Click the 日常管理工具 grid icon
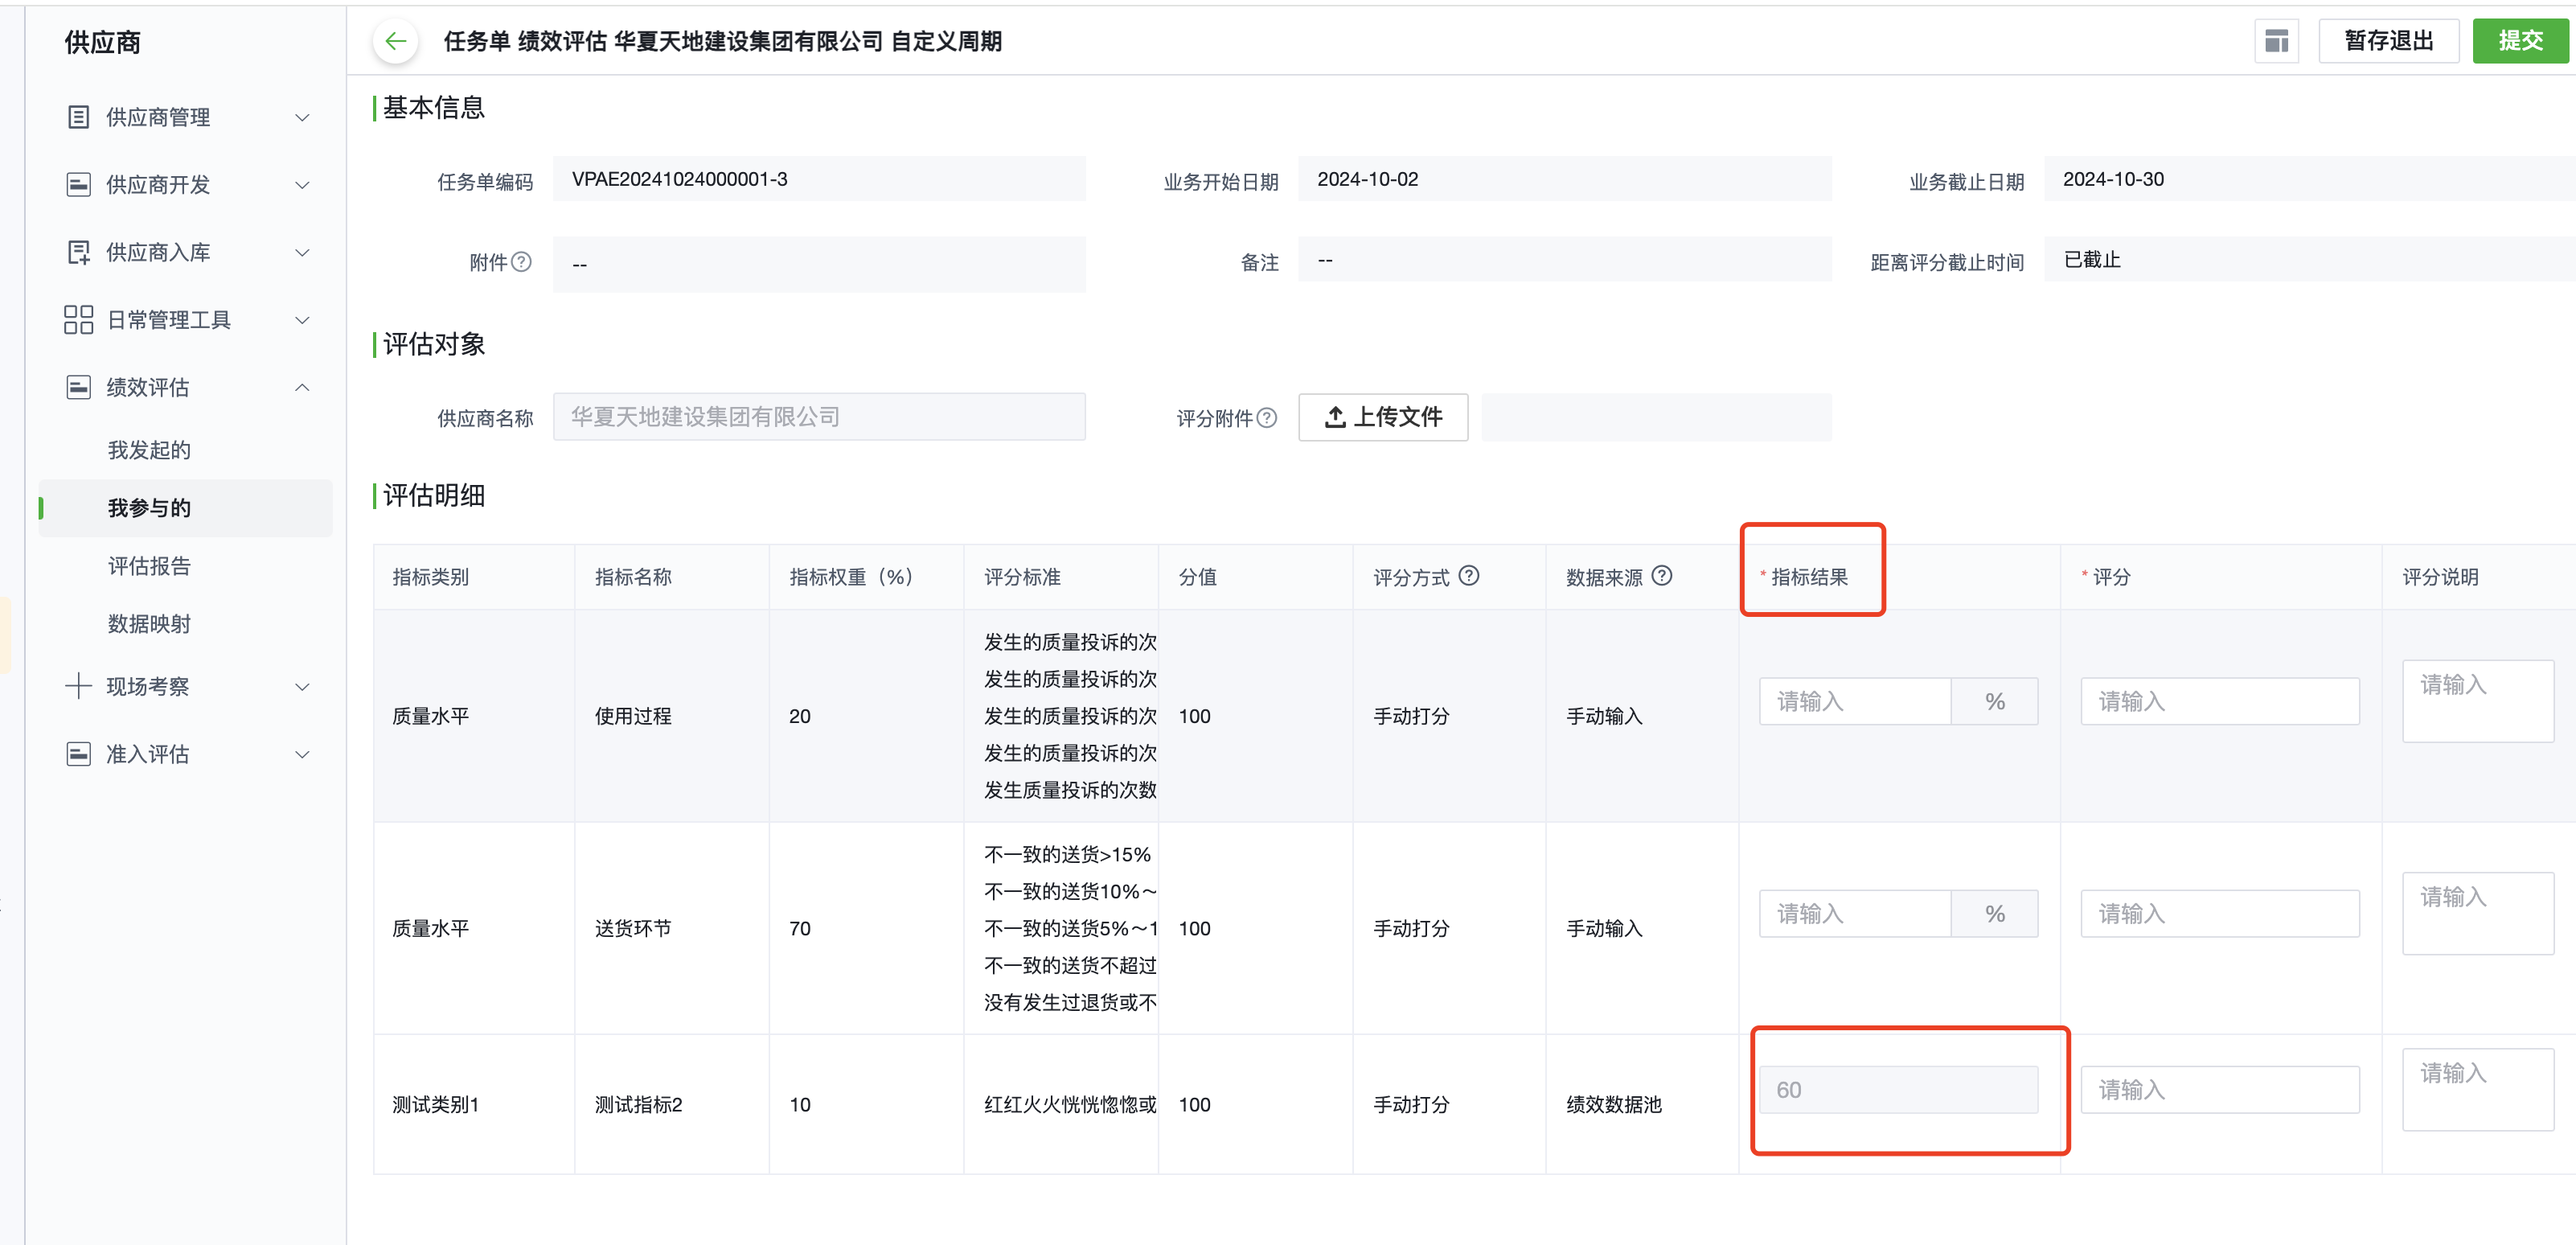This screenshot has height=1245, width=2576. tap(78, 320)
